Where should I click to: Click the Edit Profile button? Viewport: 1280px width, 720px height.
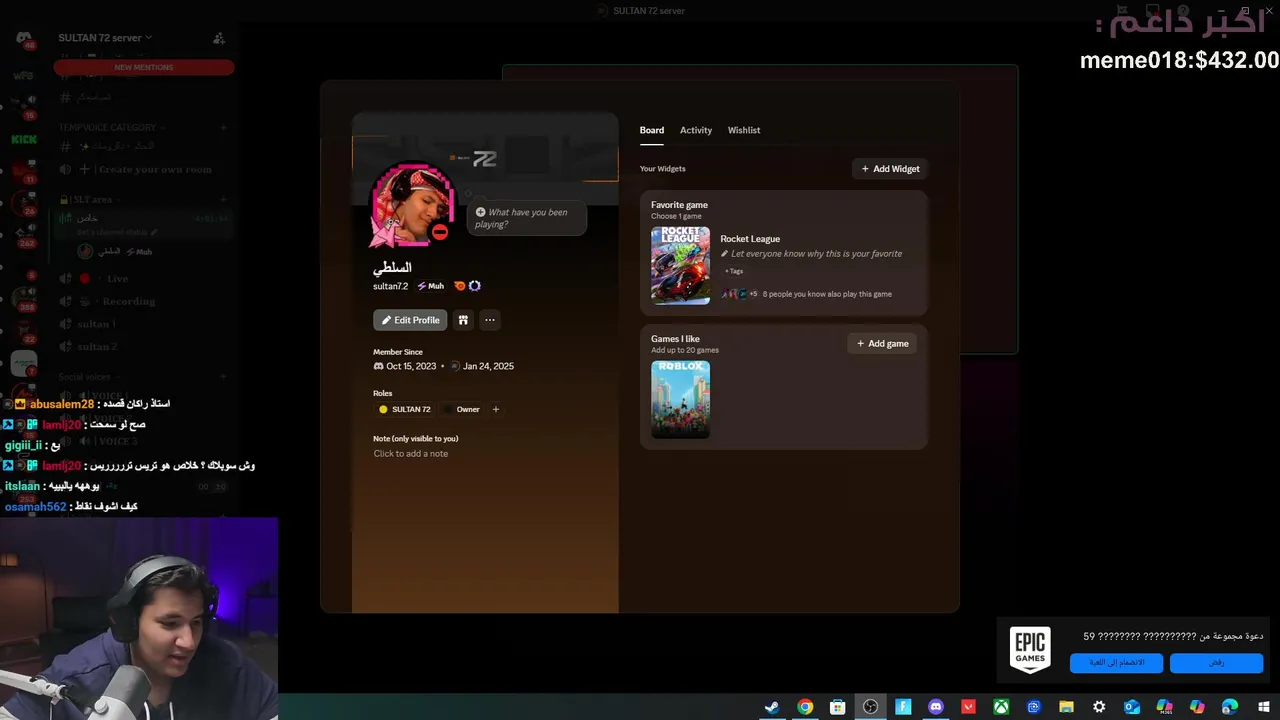(410, 320)
